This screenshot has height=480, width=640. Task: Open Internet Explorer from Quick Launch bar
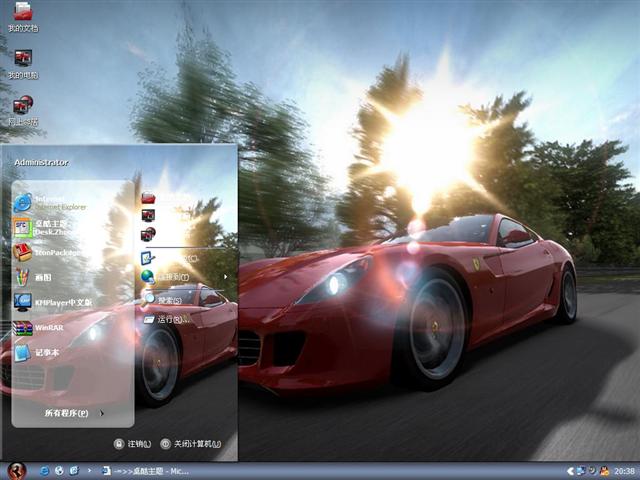44,471
